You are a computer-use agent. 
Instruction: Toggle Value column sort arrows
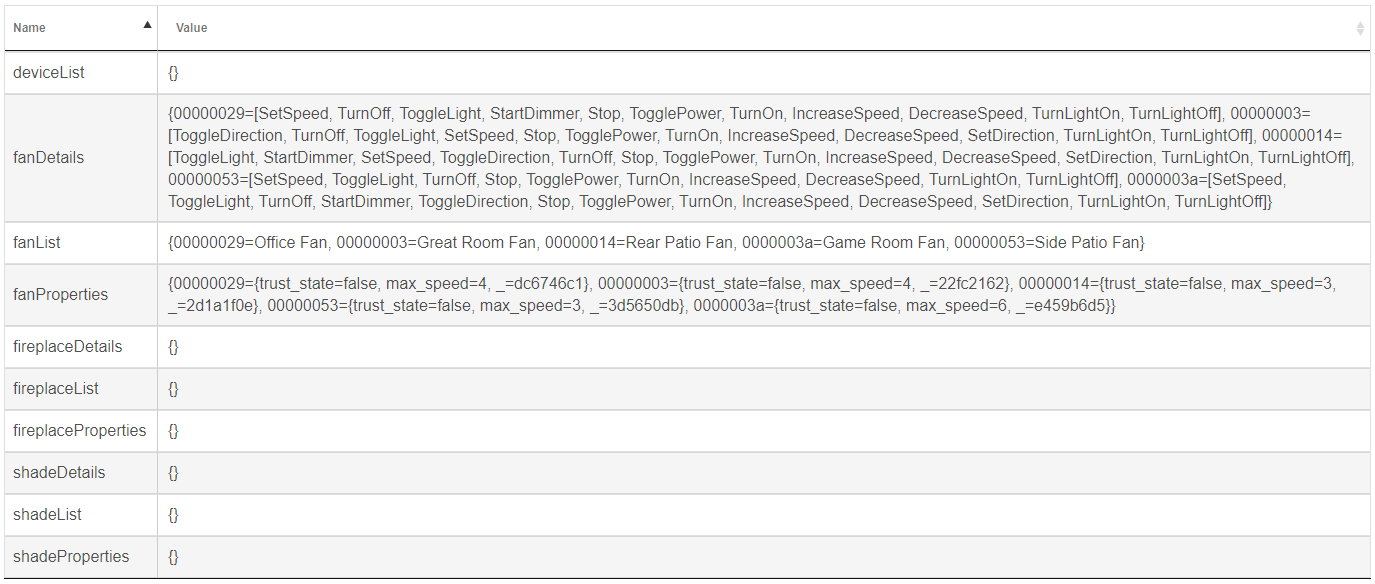click(1360, 28)
